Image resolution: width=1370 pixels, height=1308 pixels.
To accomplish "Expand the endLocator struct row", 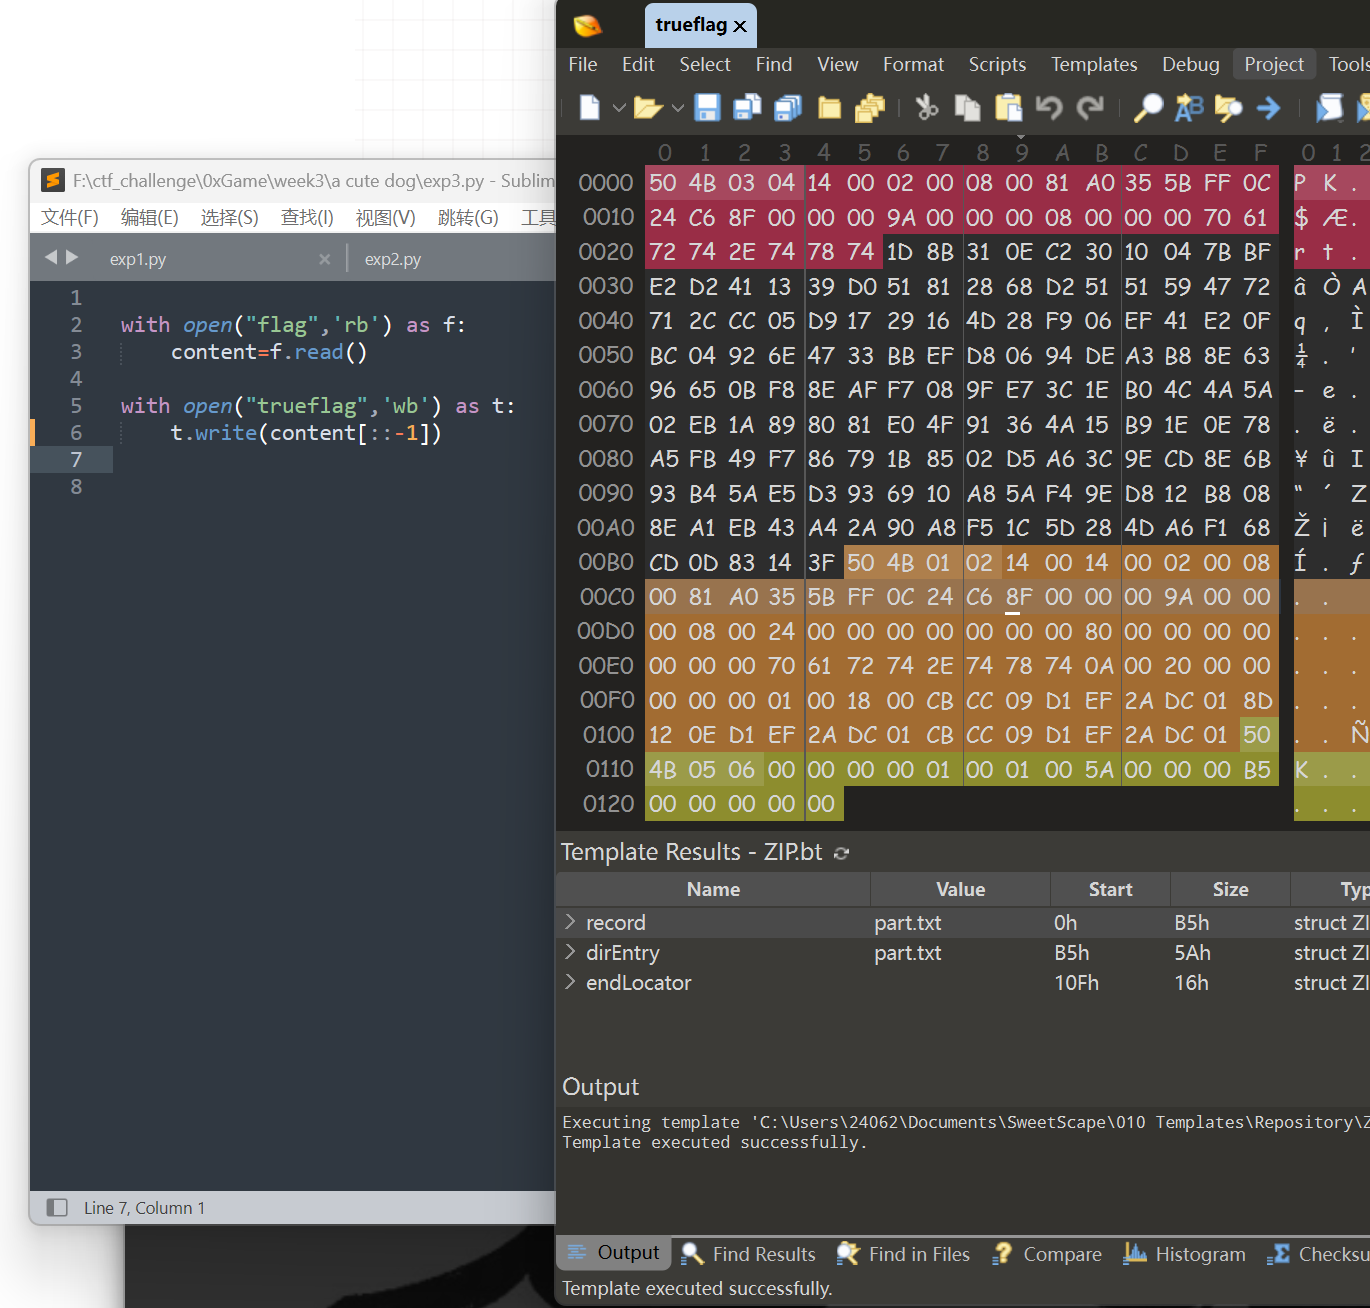I will [570, 982].
